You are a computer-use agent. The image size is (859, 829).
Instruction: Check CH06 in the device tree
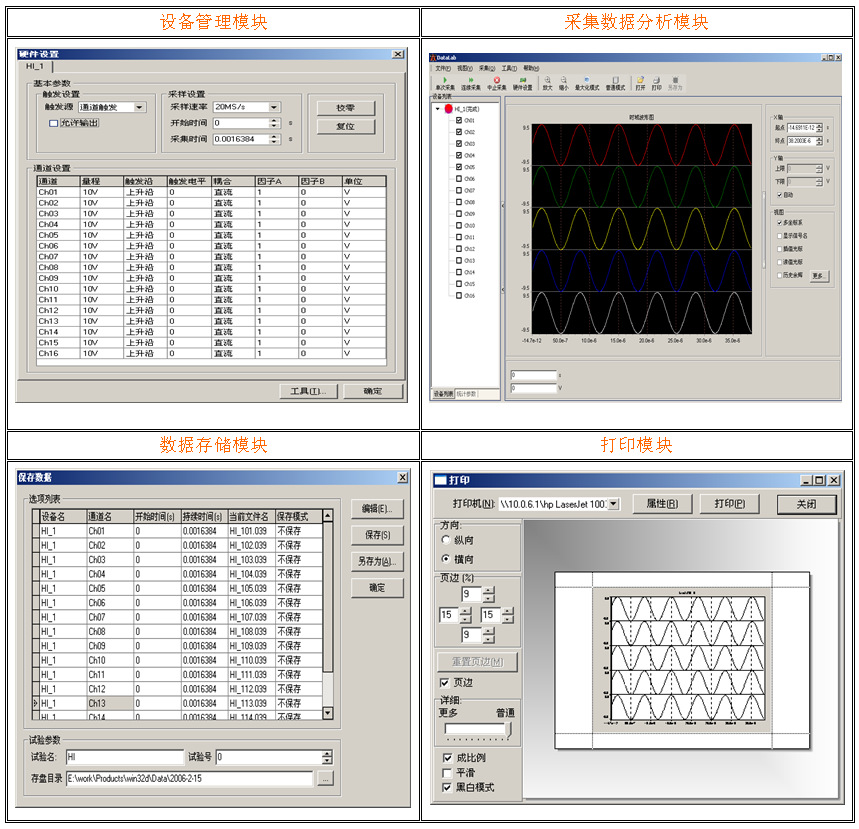[459, 179]
